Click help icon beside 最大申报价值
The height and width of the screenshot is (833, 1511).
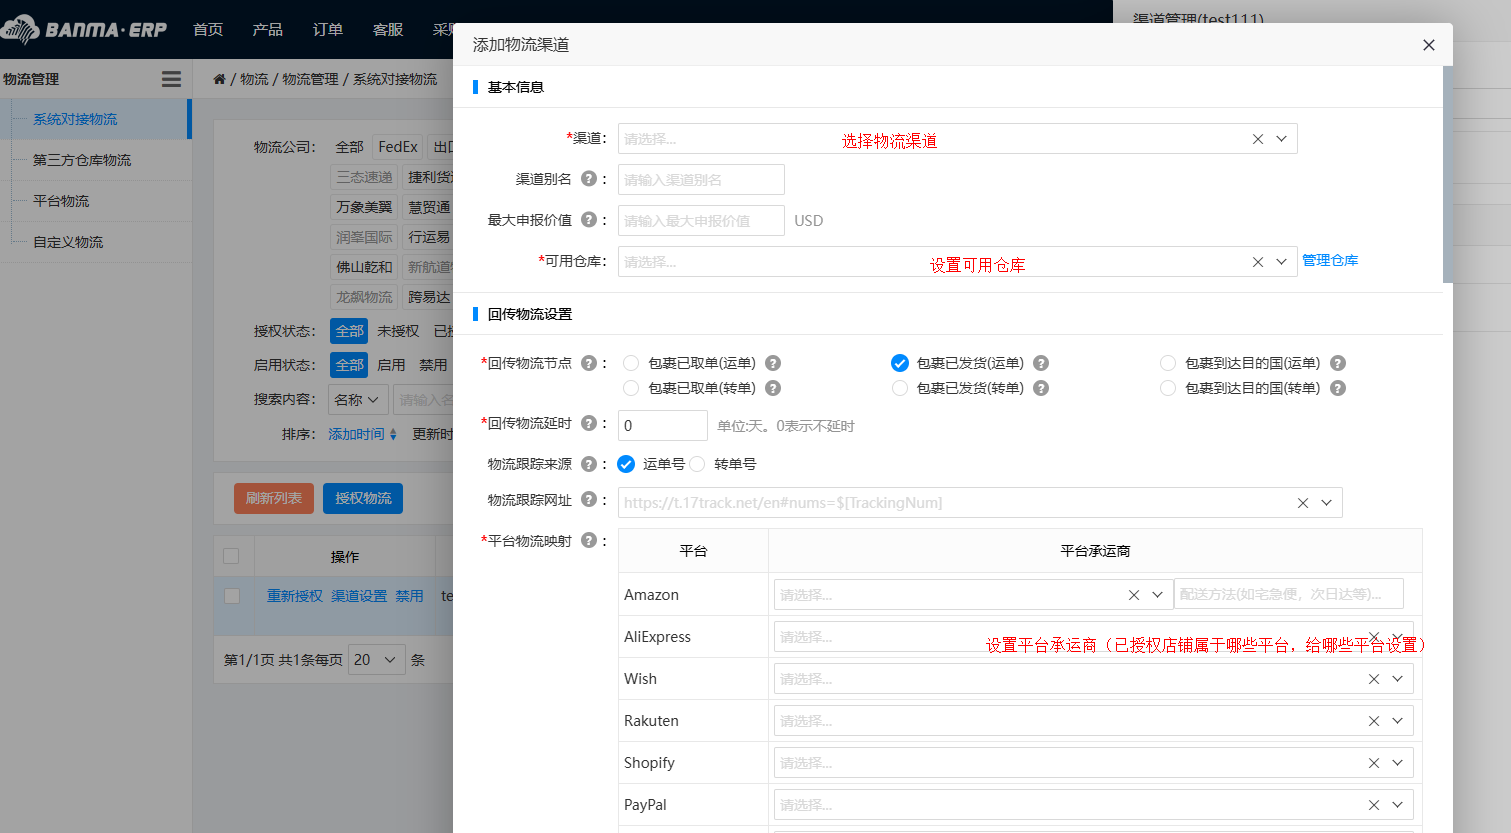pyautogui.click(x=589, y=220)
